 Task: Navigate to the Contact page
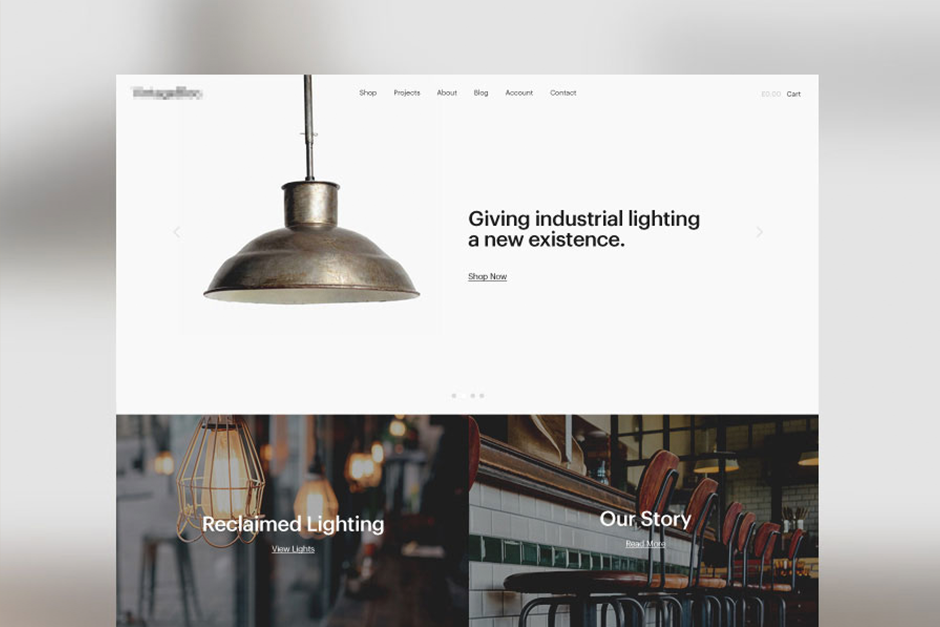pos(563,93)
